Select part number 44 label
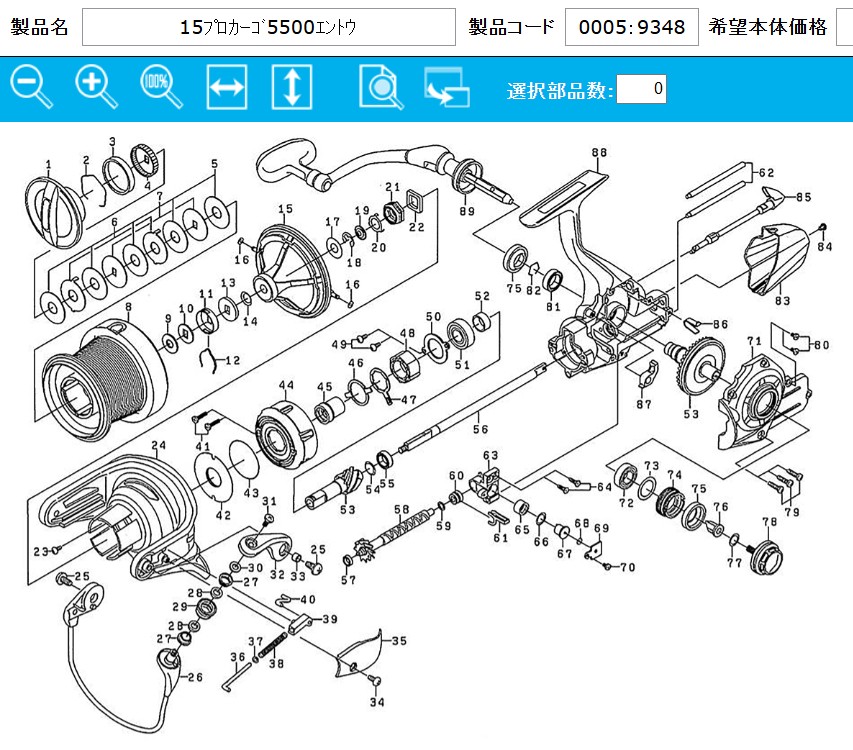This screenshot has width=853, height=750. [x=287, y=386]
